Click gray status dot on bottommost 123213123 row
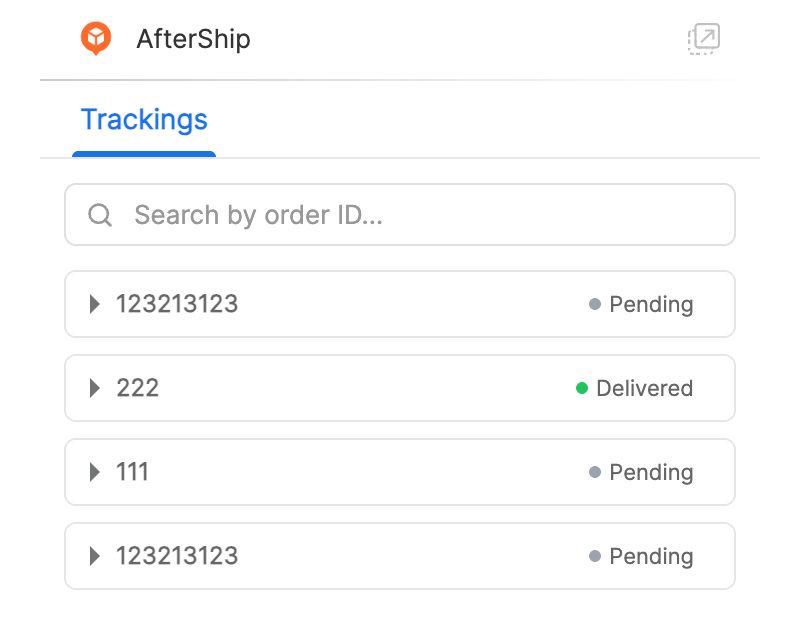Image resolution: width=800 pixels, height=618 pixels. (595, 556)
